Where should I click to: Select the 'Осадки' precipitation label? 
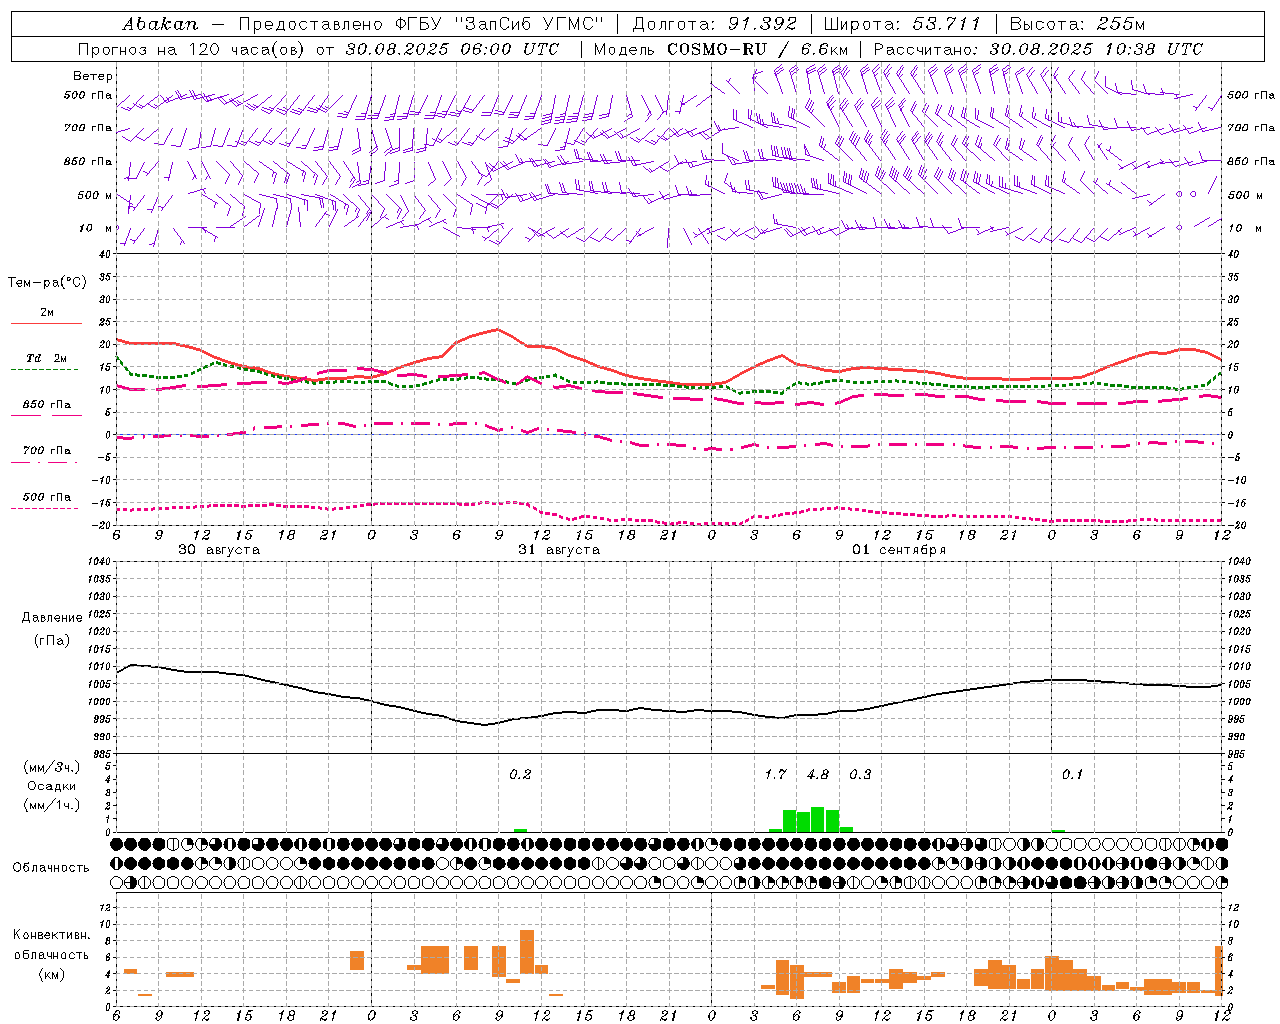click(x=52, y=786)
